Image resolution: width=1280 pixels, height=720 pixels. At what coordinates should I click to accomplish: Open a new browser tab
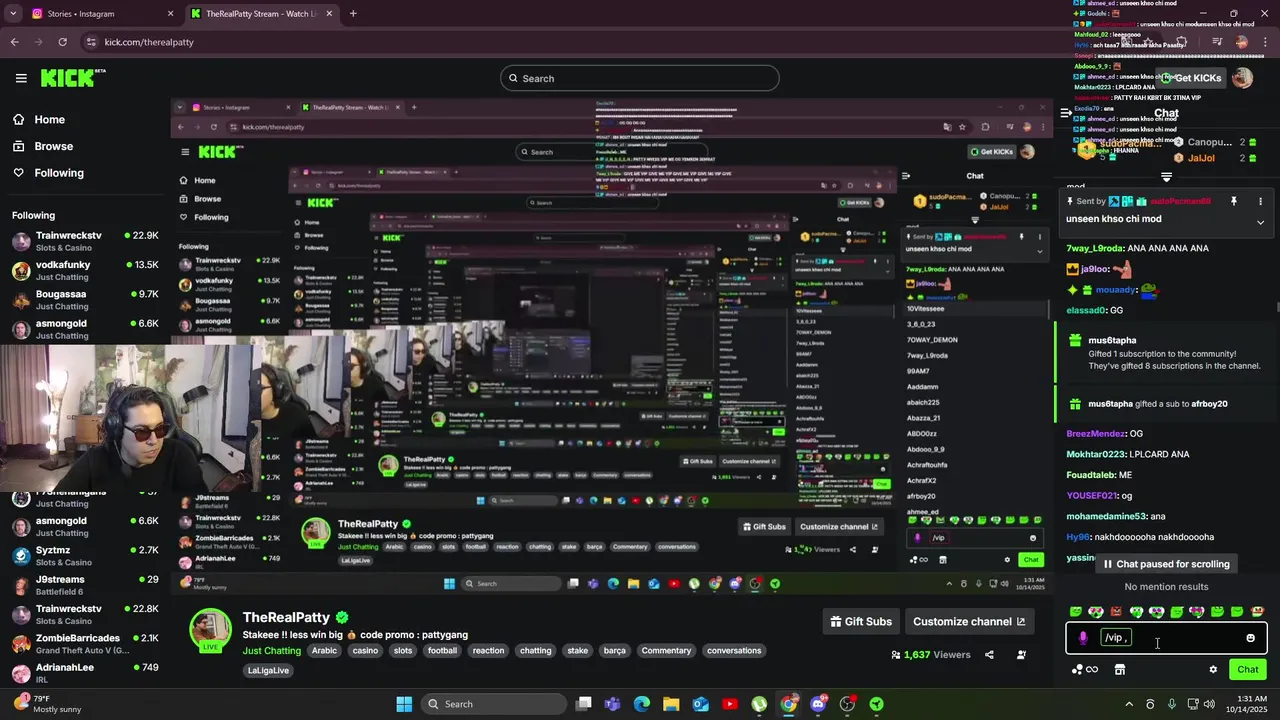pyautogui.click(x=353, y=14)
